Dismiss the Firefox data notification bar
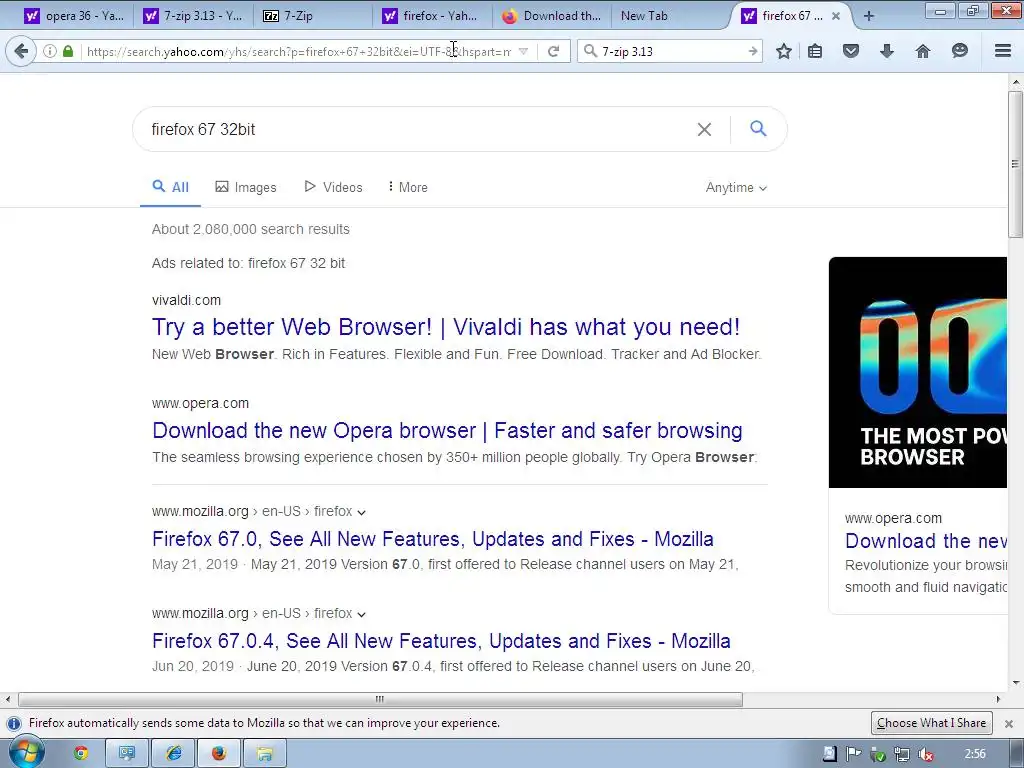This screenshot has width=1024, height=768. [x=1009, y=724]
